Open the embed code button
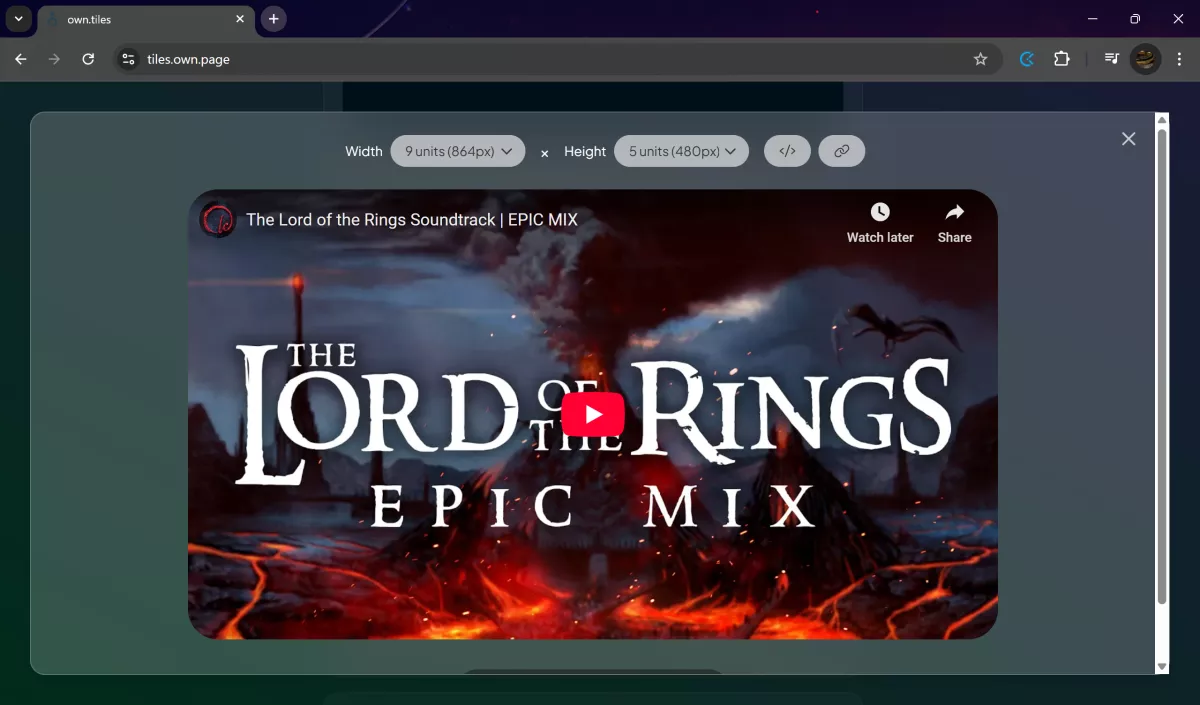 point(787,151)
